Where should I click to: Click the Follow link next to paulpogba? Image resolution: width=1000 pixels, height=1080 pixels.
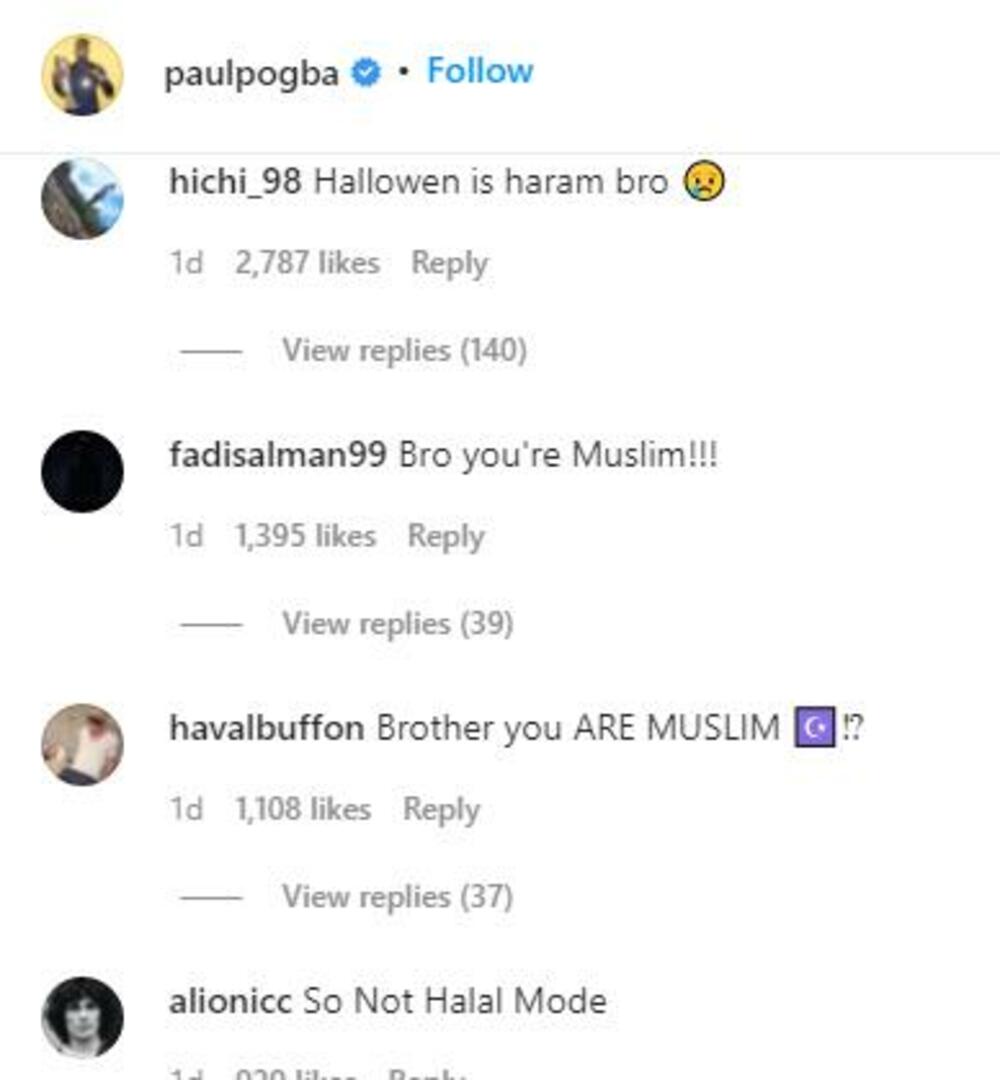[479, 70]
